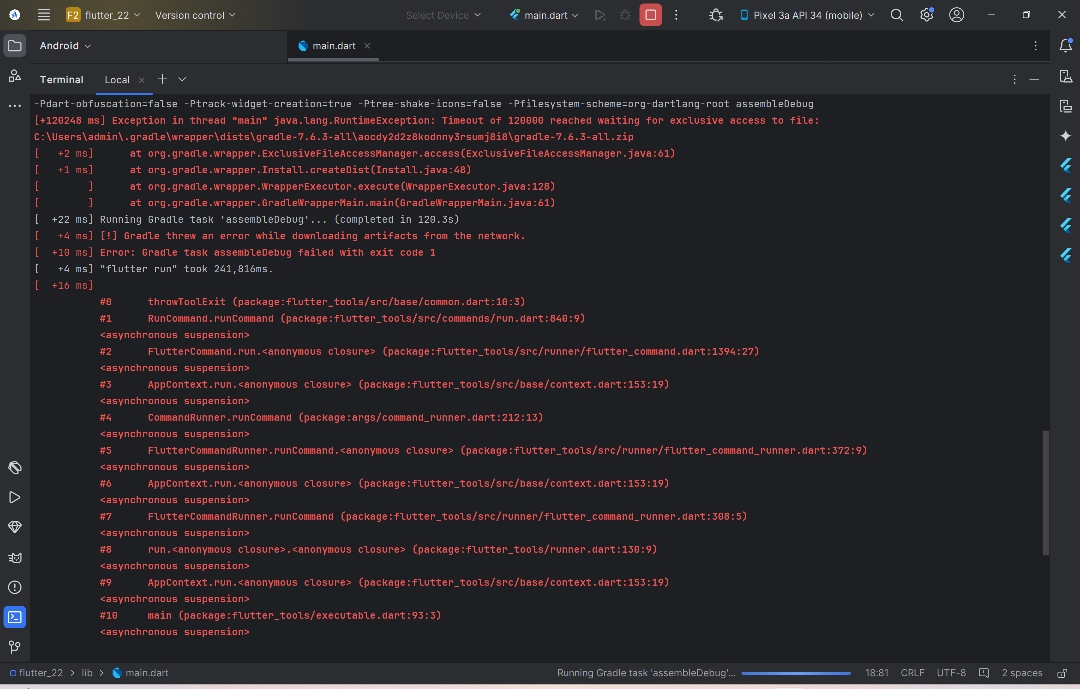The width and height of the screenshot is (1080, 689).
Task: Open Pixel 3a API 34 device dropdown
Action: click(807, 14)
